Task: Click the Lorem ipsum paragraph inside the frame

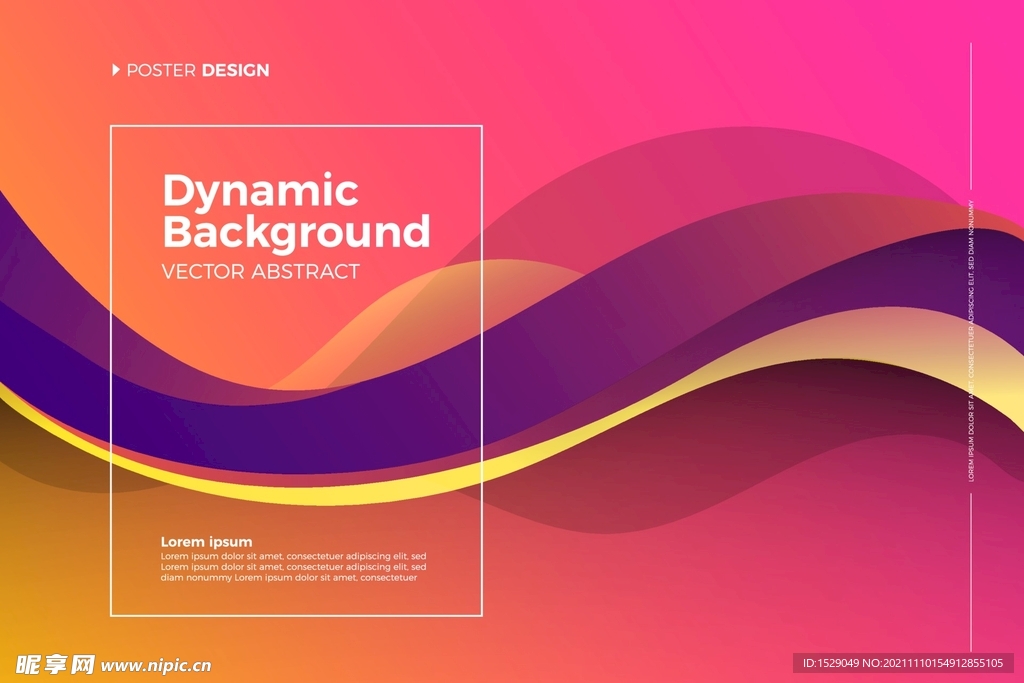Action: pos(293,567)
